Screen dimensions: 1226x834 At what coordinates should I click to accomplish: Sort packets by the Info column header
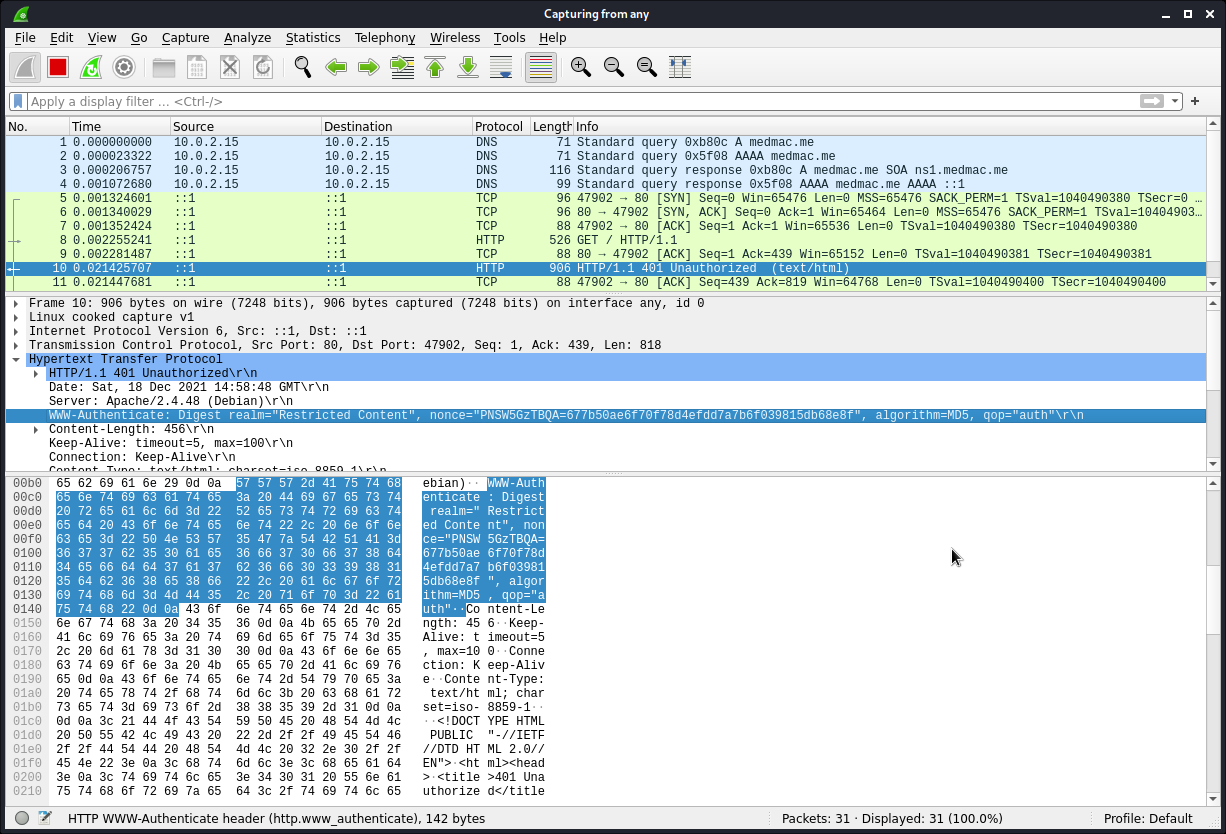(x=888, y=127)
